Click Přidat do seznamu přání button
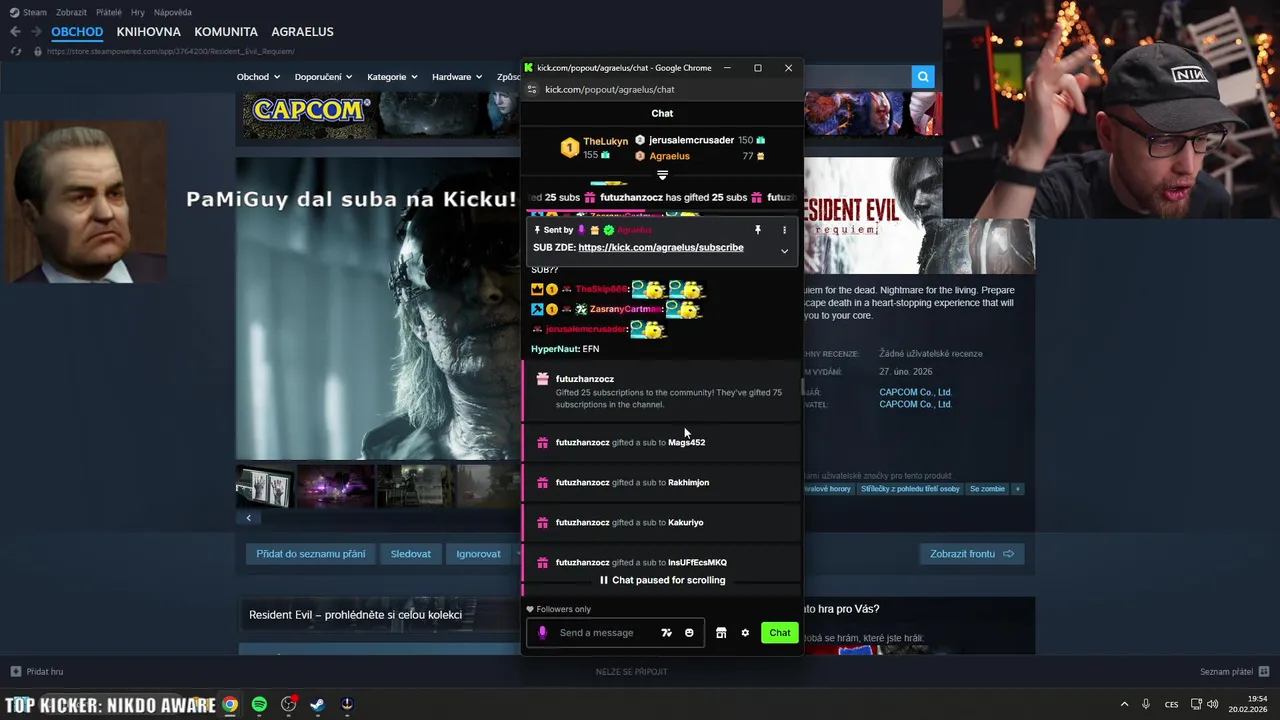This screenshot has width=1280, height=720. (310, 554)
